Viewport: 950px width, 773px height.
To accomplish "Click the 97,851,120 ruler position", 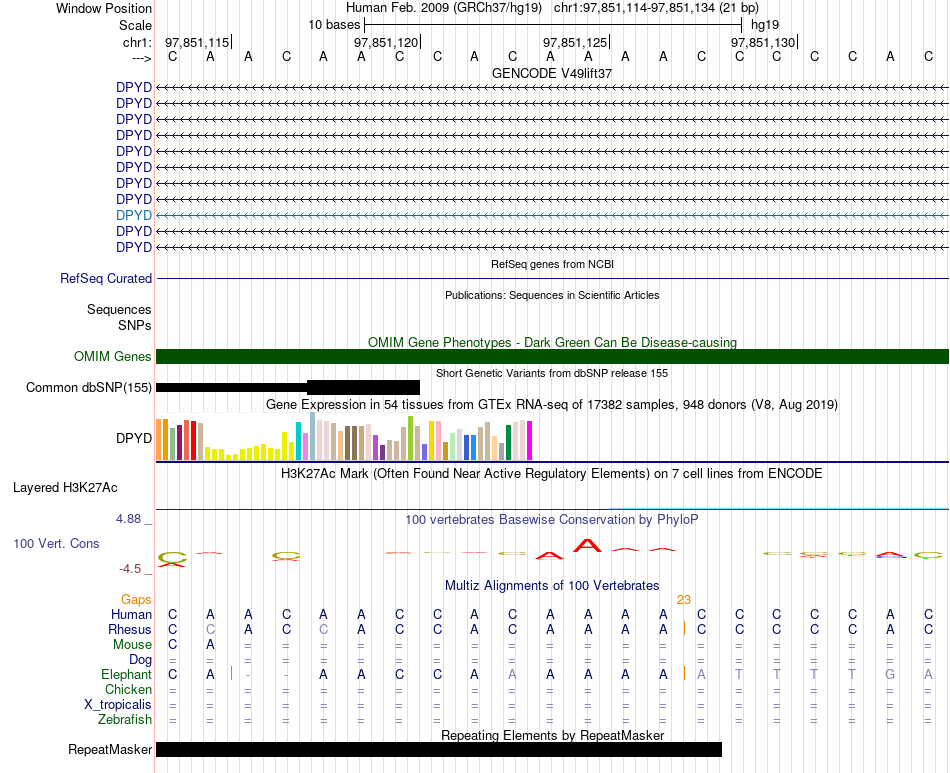I will point(386,42).
